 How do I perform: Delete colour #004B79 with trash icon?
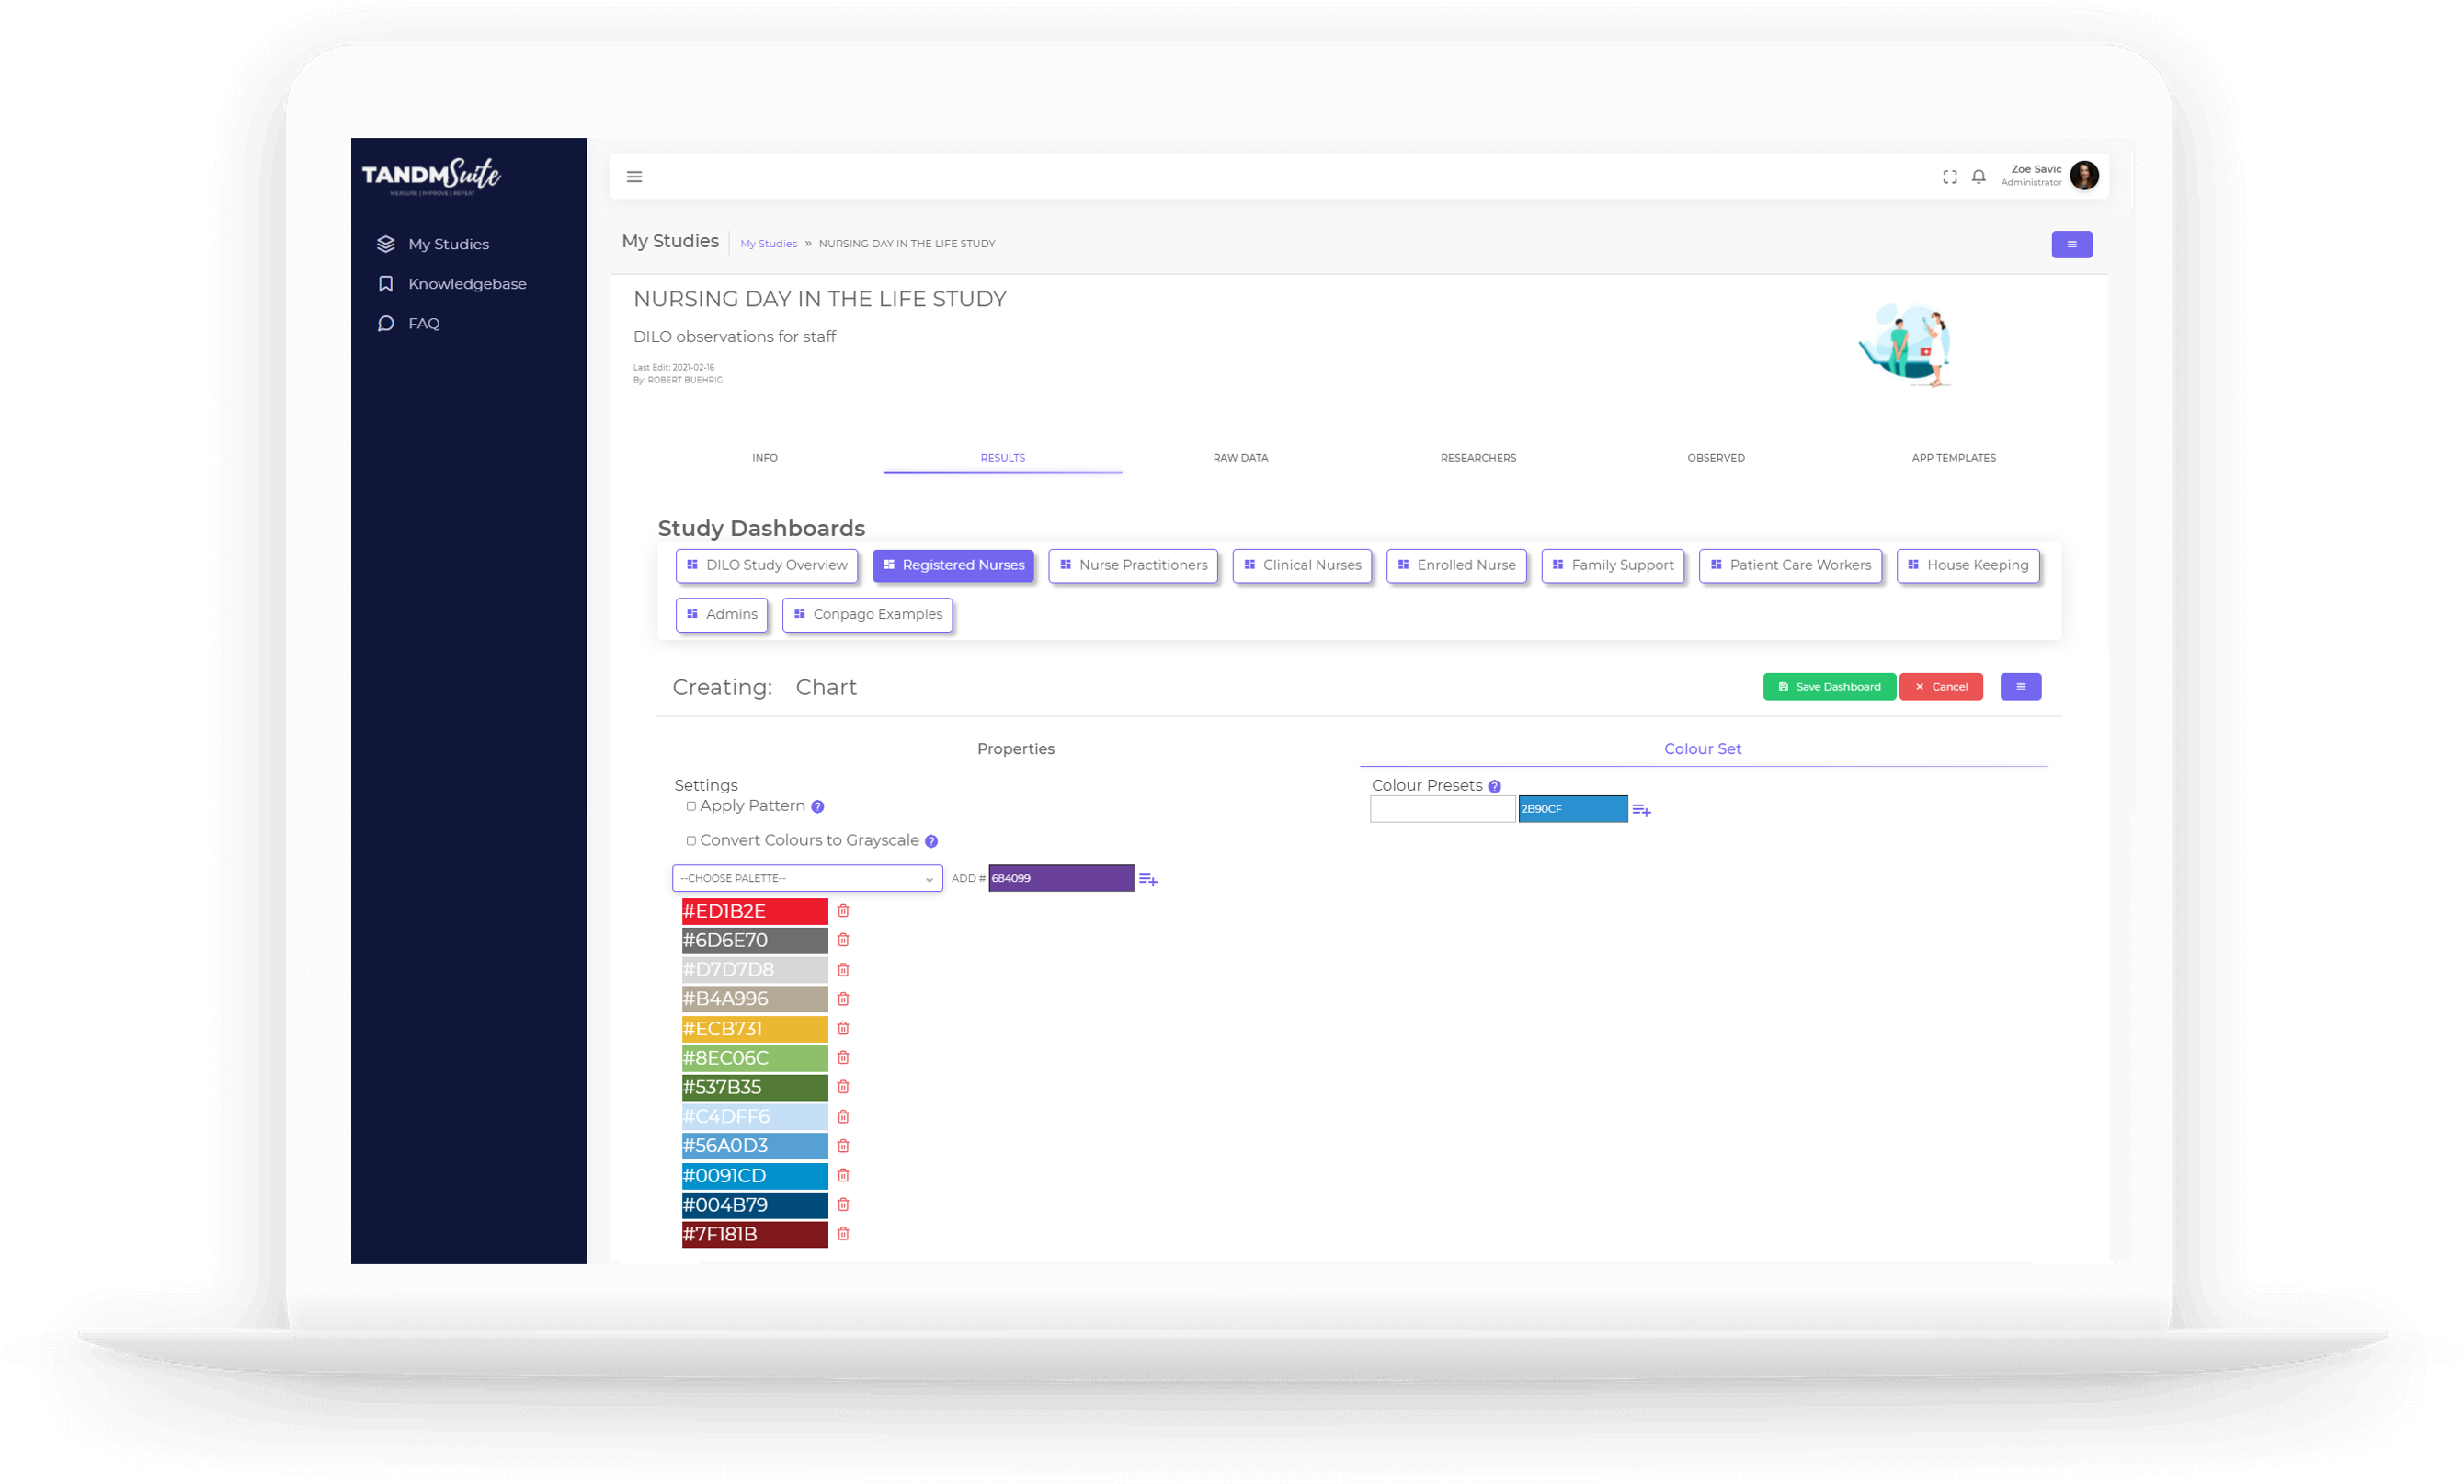pos(843,1205)
